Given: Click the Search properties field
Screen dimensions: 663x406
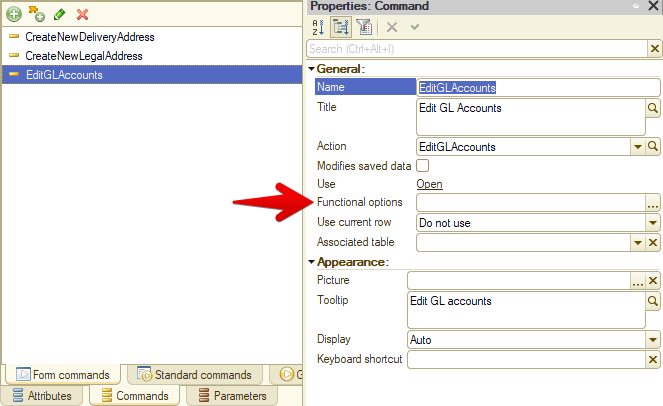Looking at the screenshot, I should click(477, 49).
